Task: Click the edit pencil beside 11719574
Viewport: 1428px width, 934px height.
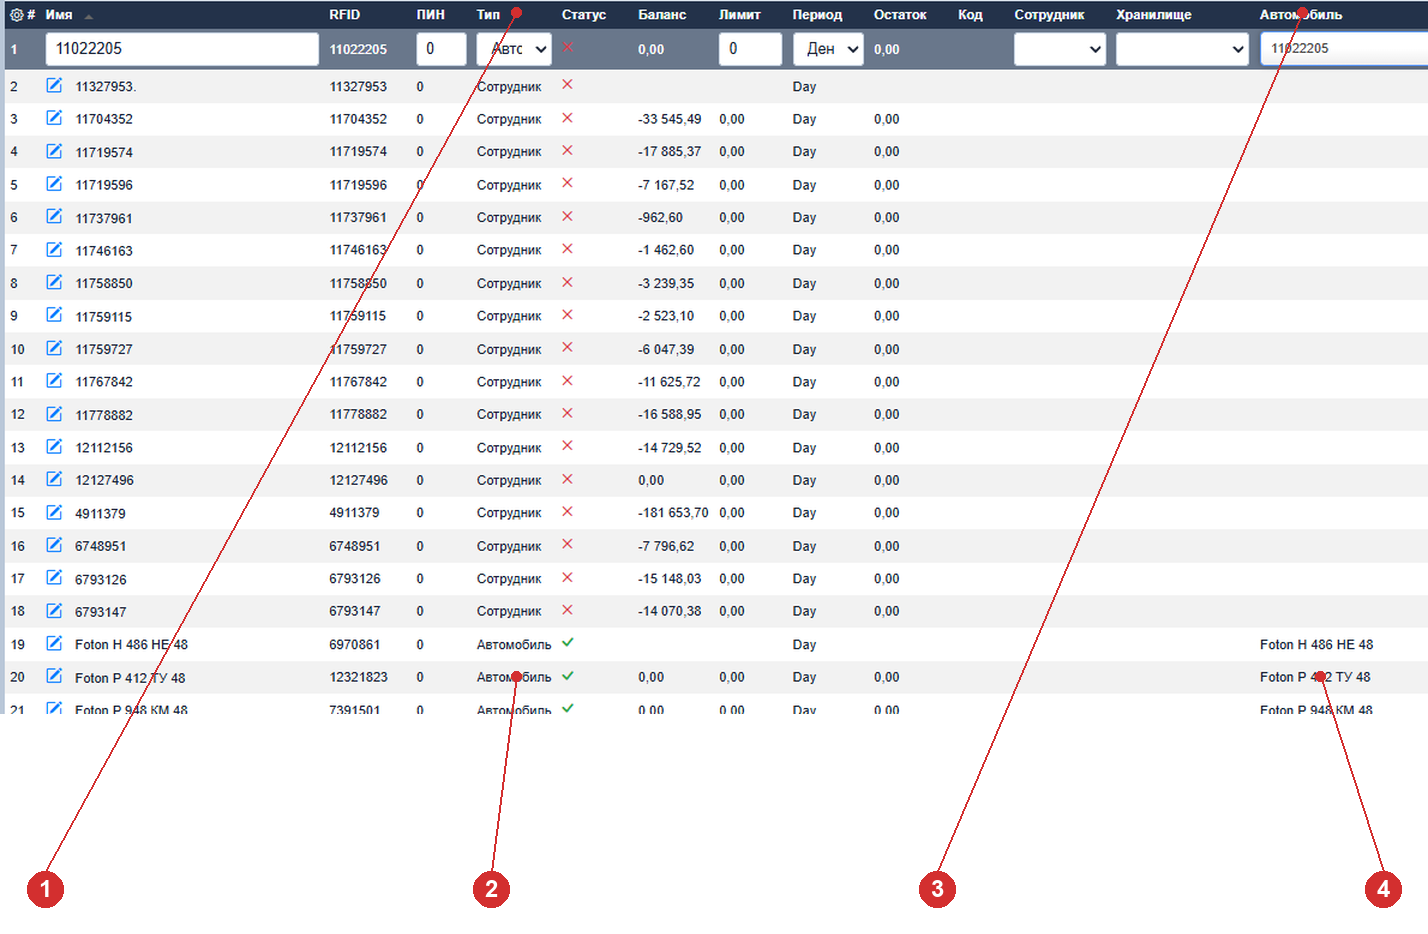Action: click(54, 151)
